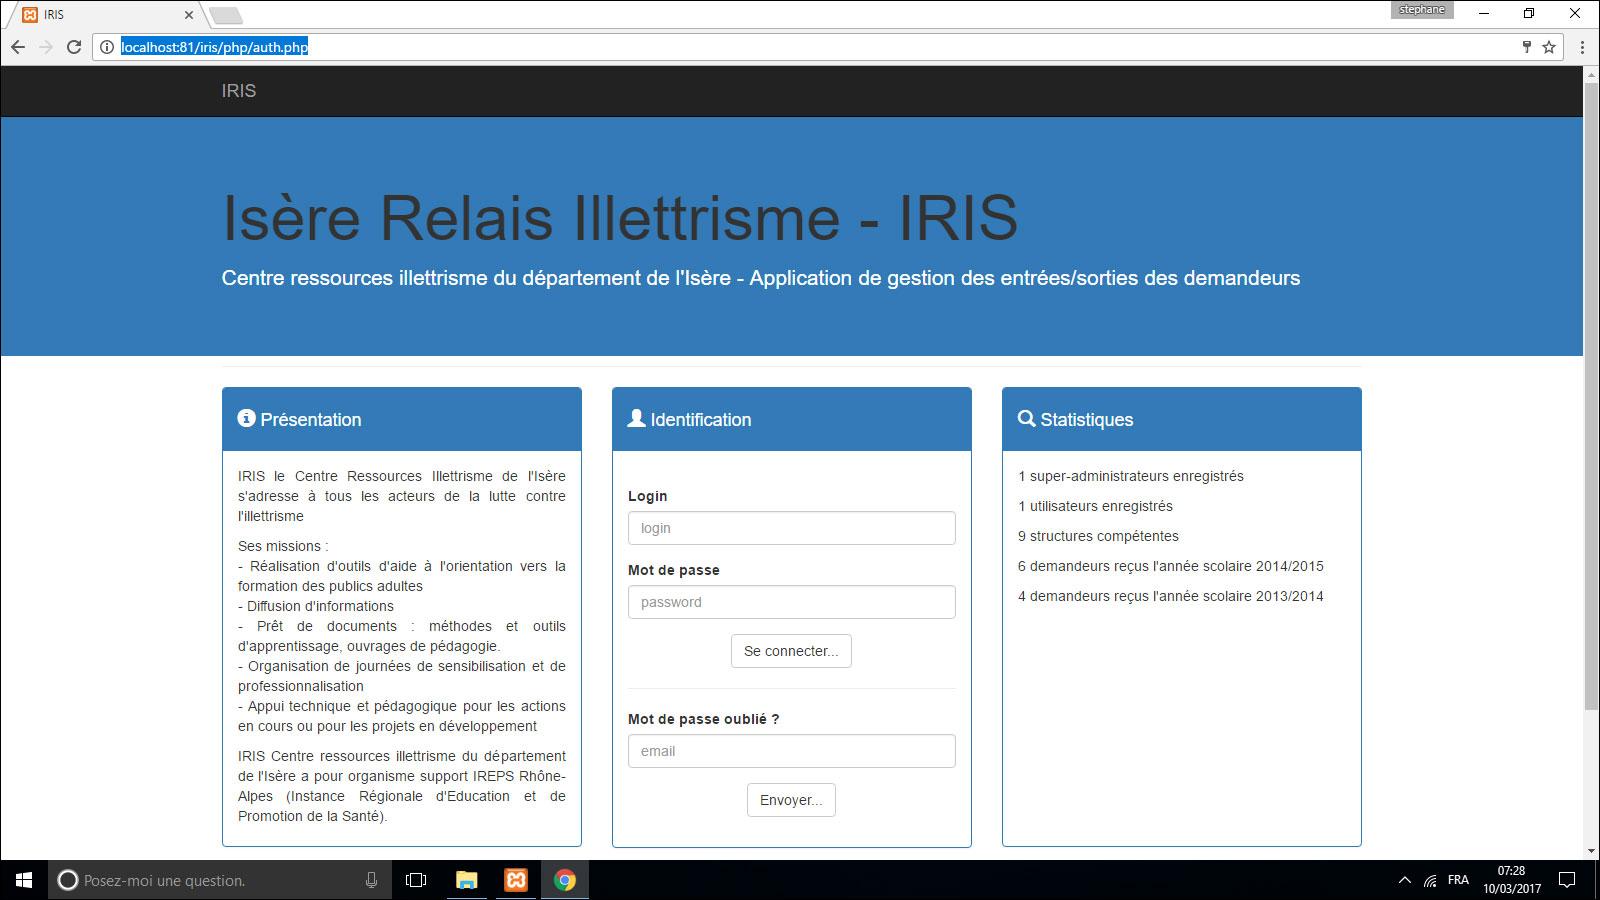
Task: Open the FRA keyboard language selector
Action: tap(1458, 880)
